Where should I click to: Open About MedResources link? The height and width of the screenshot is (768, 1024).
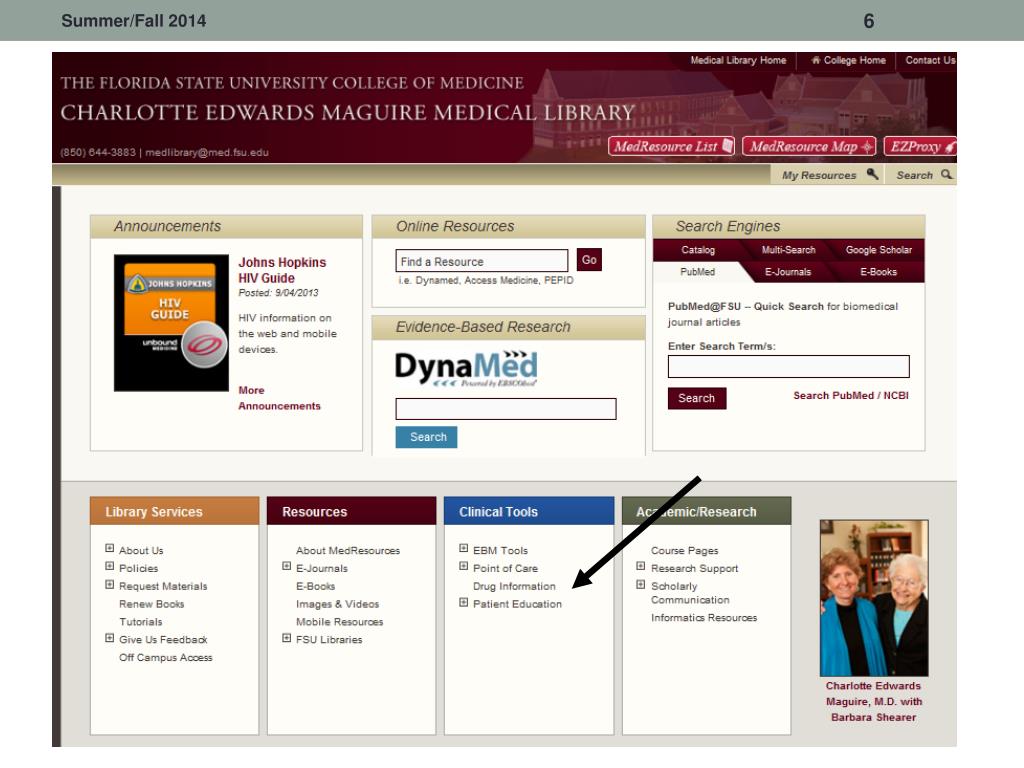[x=348, y=551]
